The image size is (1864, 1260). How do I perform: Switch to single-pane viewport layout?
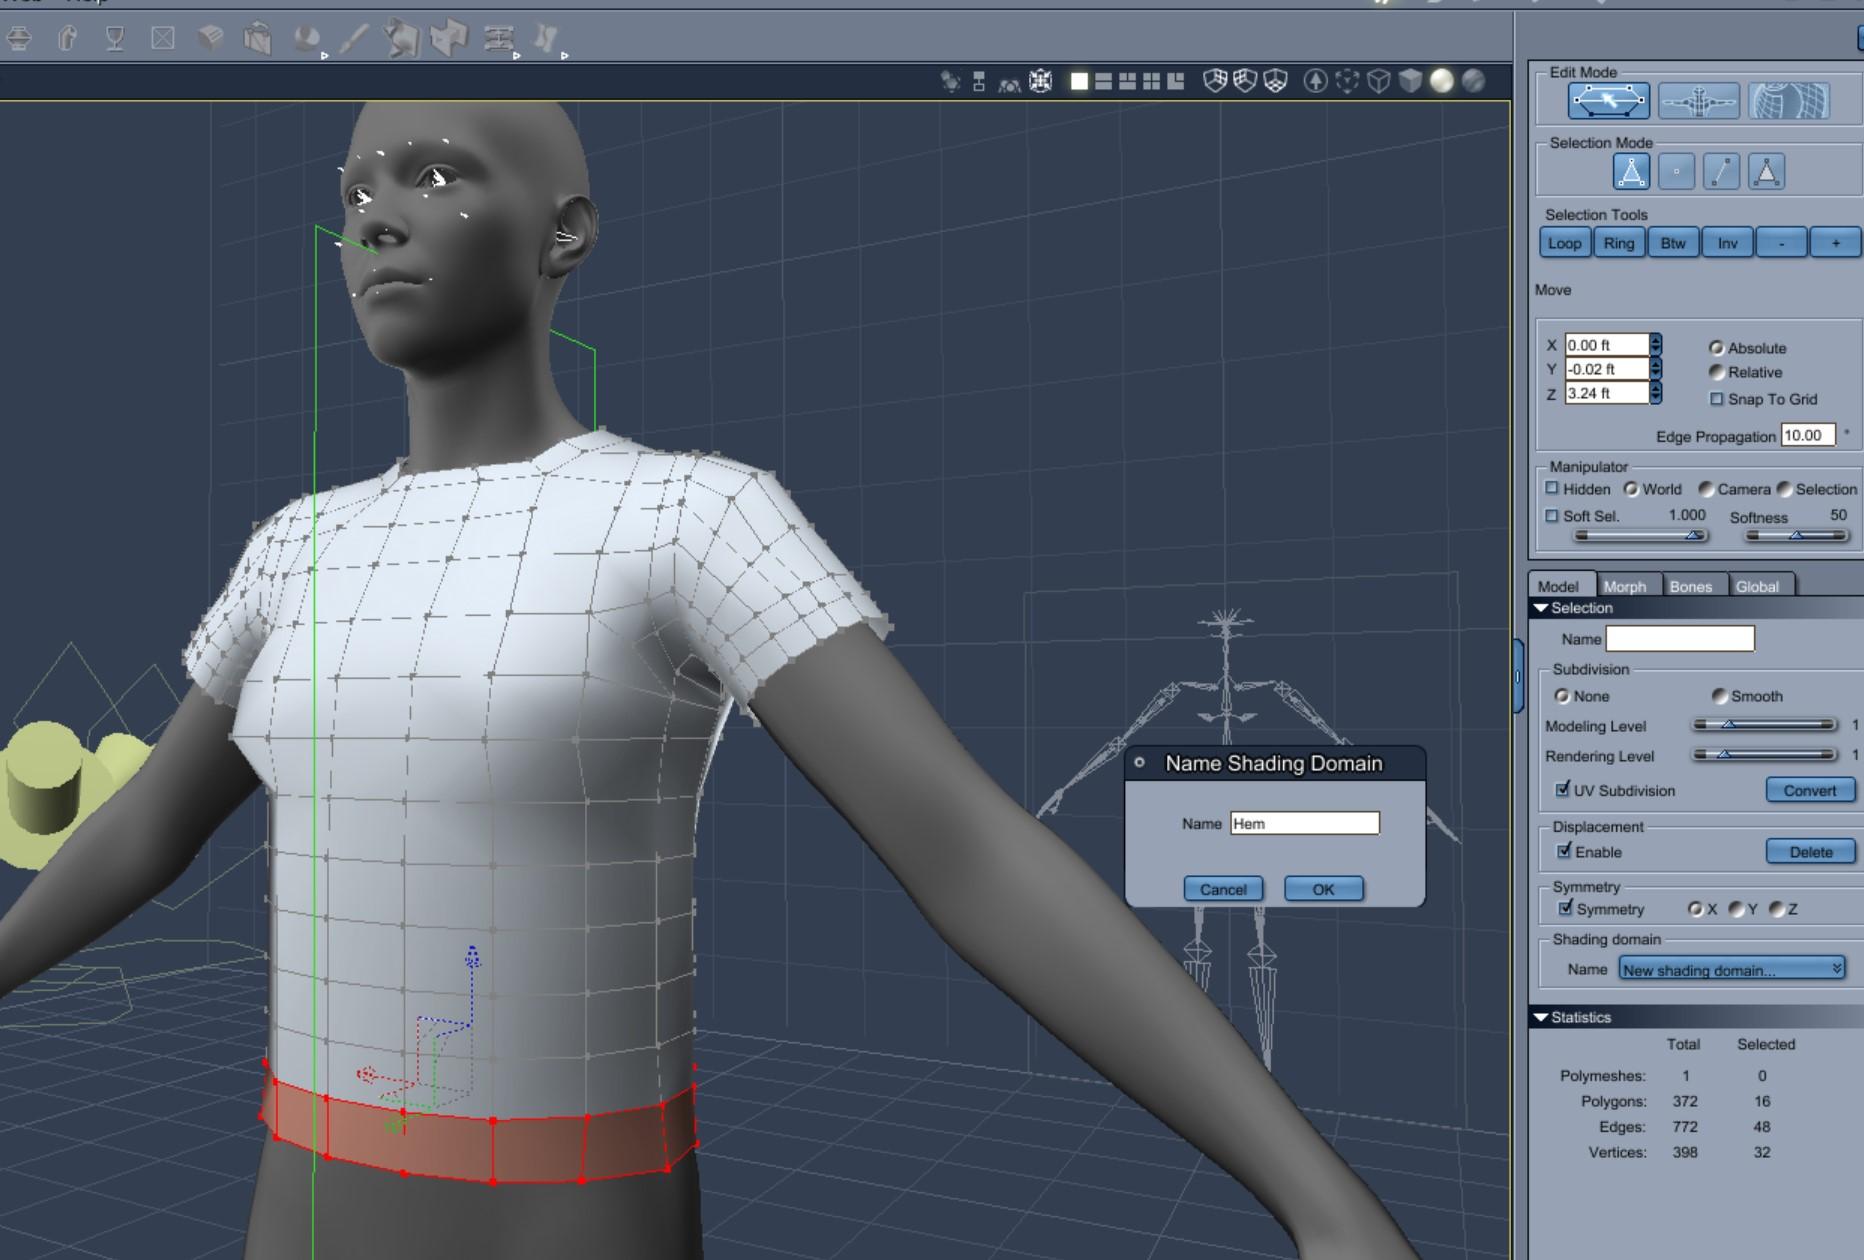click(1079, 81)
